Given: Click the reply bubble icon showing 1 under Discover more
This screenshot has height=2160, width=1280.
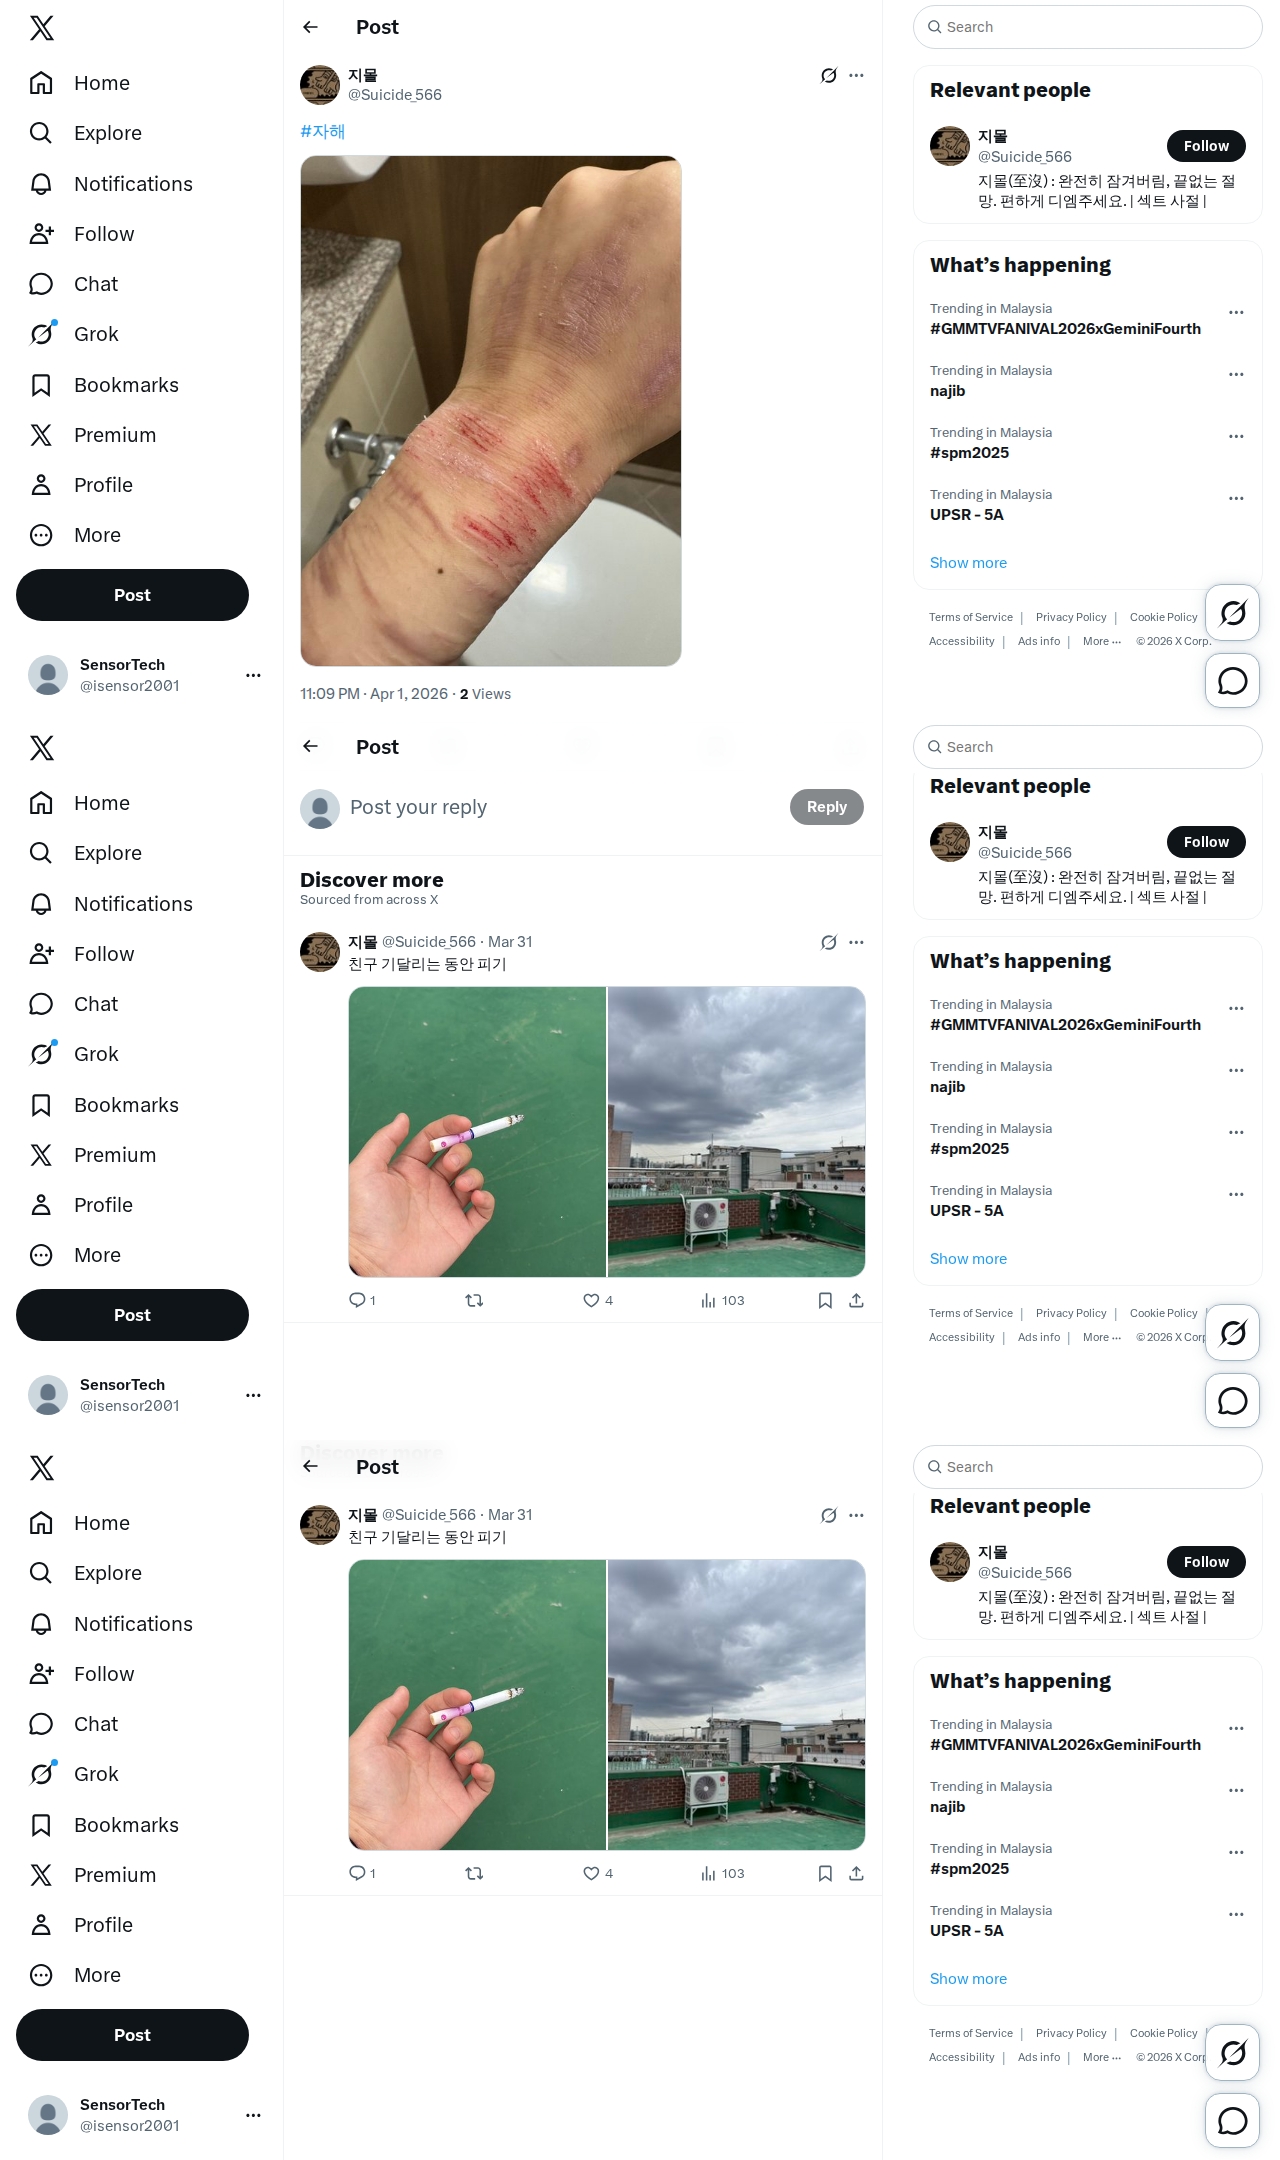Looking at the screenshot, I should tap(357, 1300).
